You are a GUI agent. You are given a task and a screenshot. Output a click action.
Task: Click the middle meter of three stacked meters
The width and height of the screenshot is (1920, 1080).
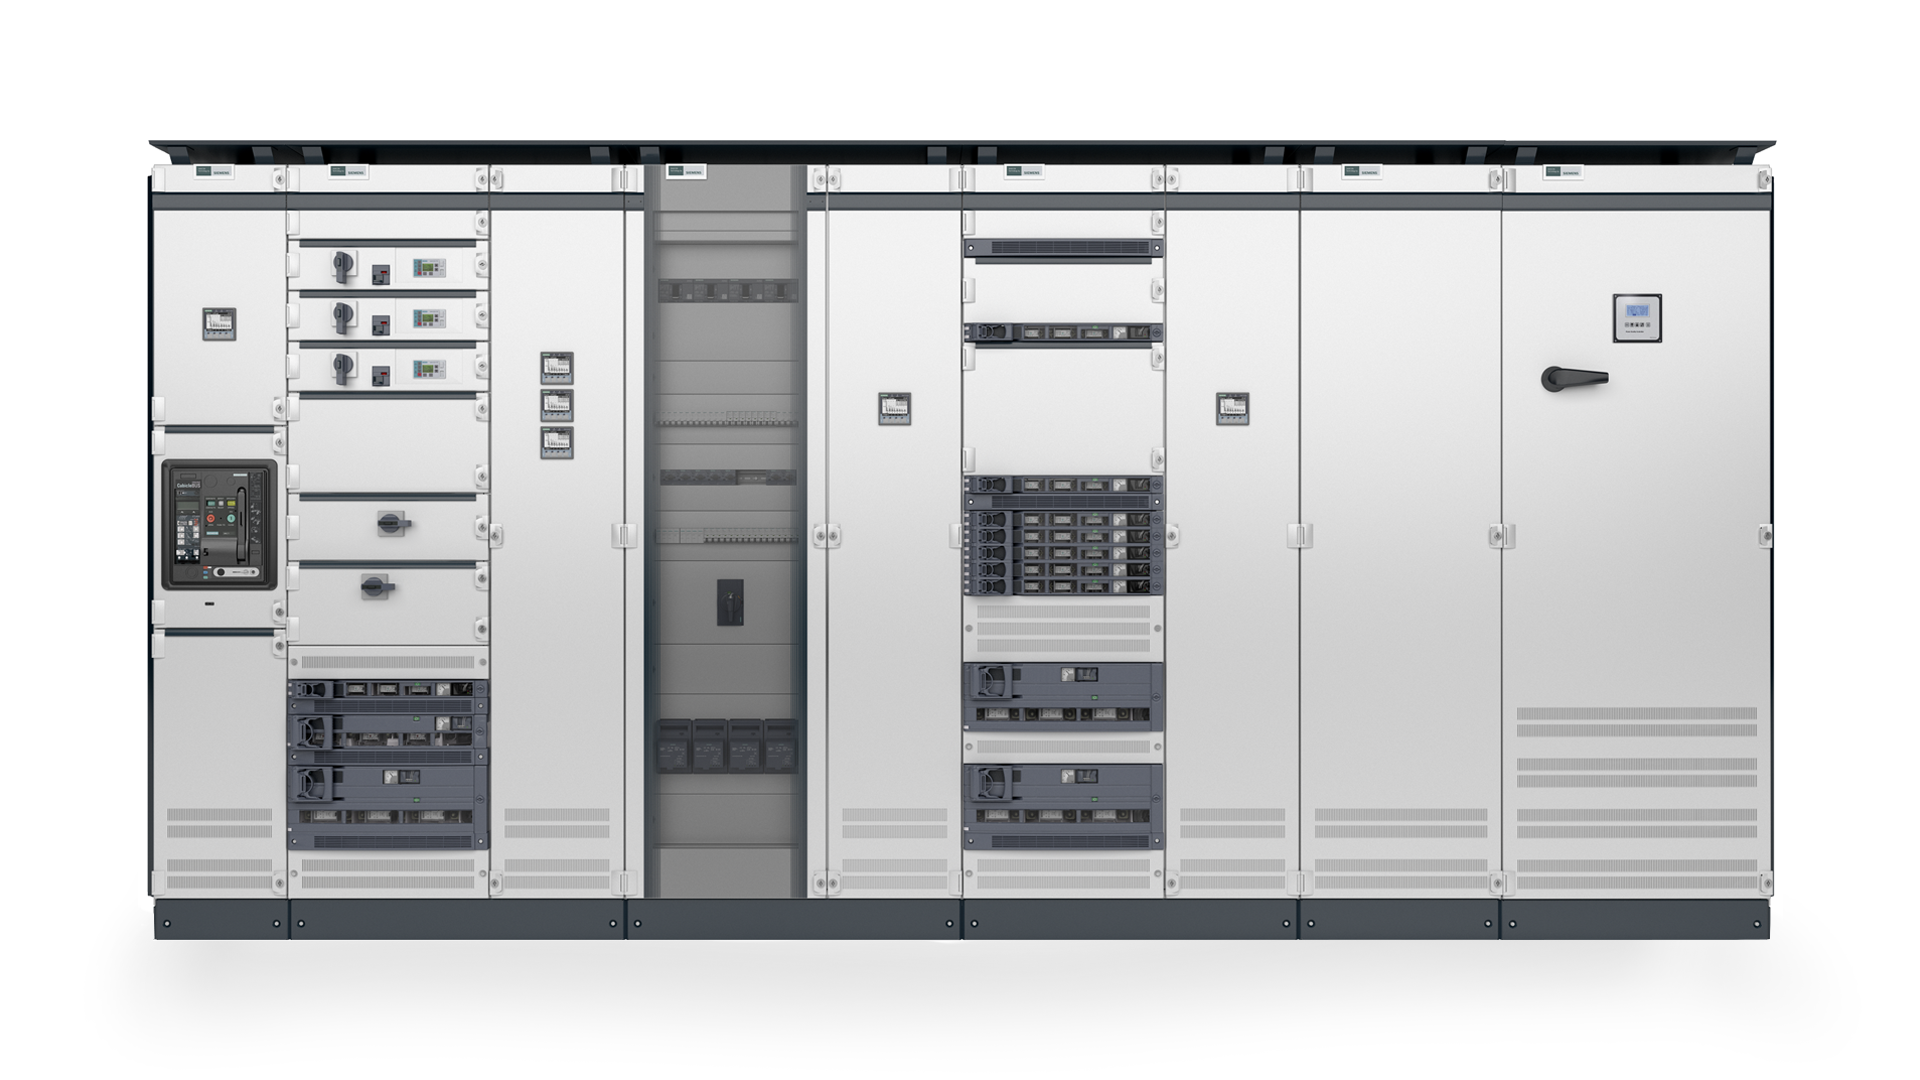pos(557,405)
